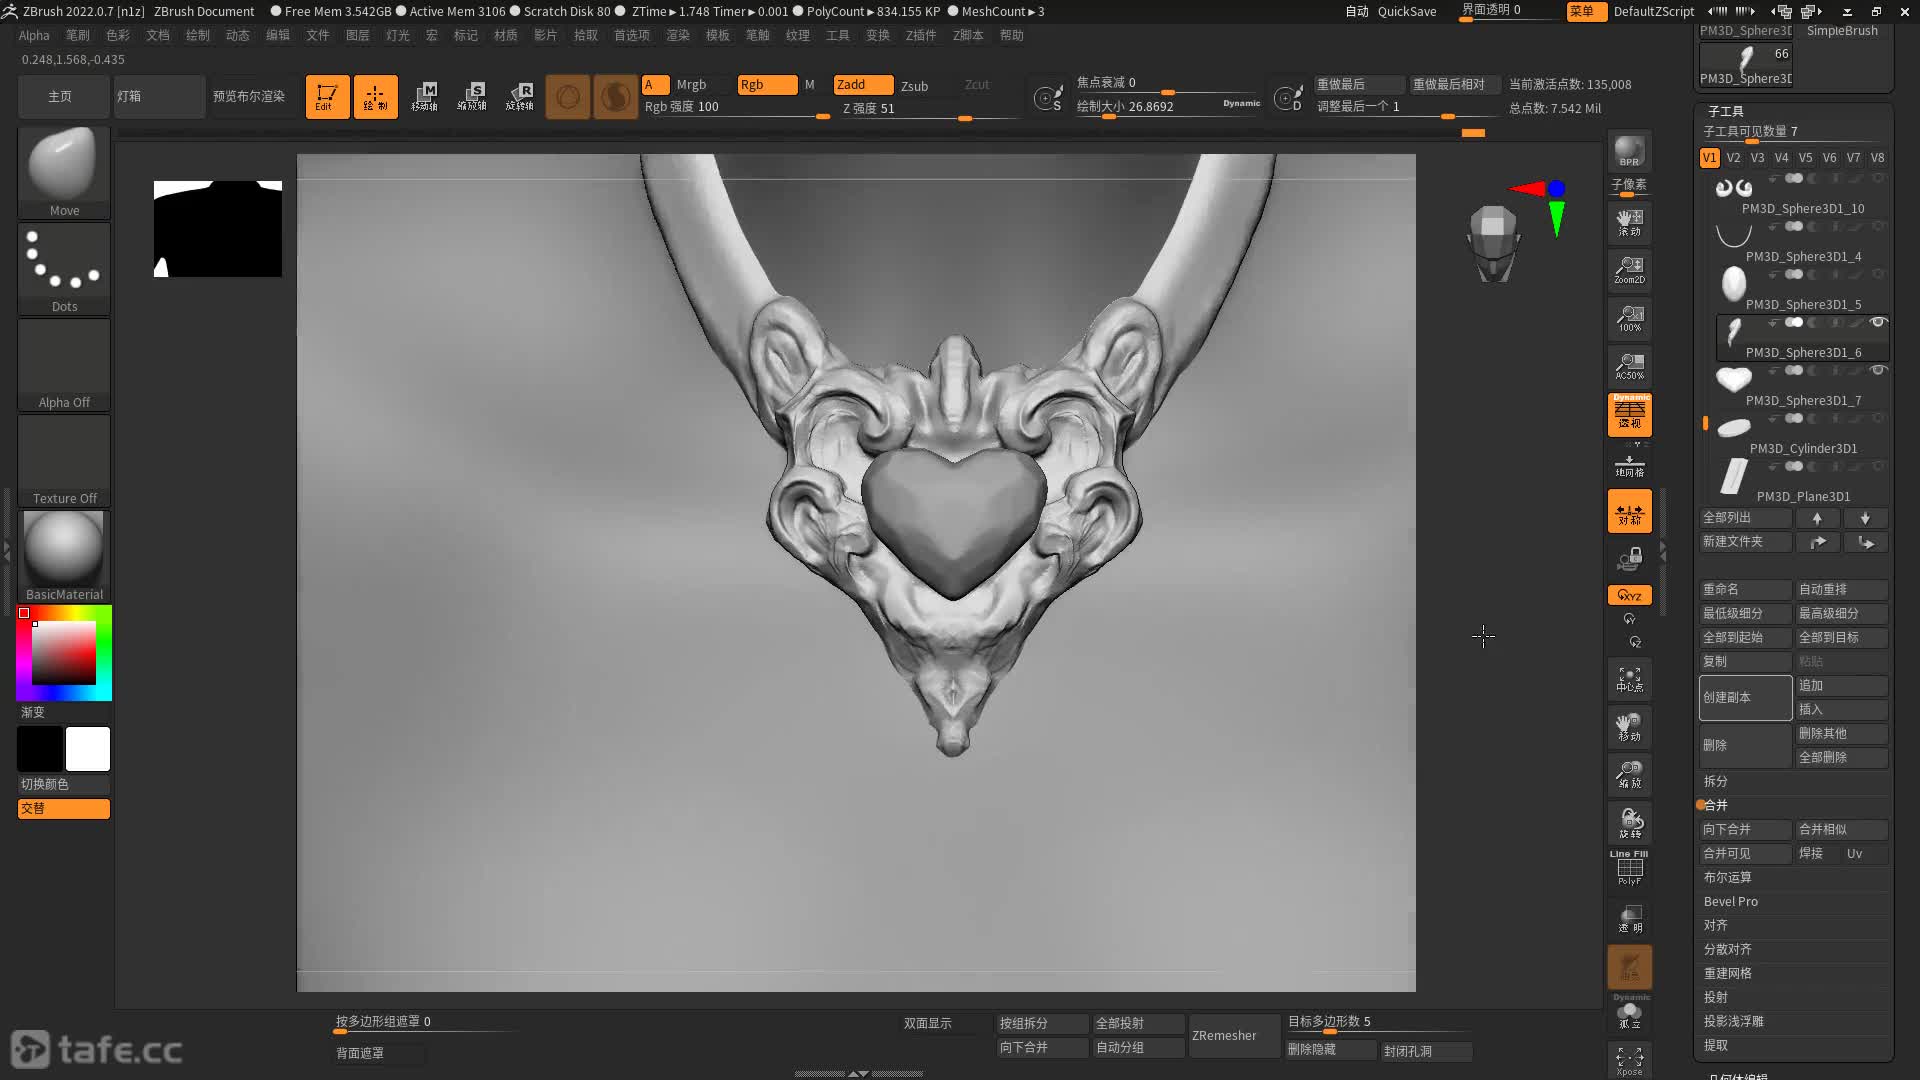The width and height of the screenshot is (1920, 1080).
Task: Enable the Zsub sculpt mode
Action: click(x=914, y=86)
